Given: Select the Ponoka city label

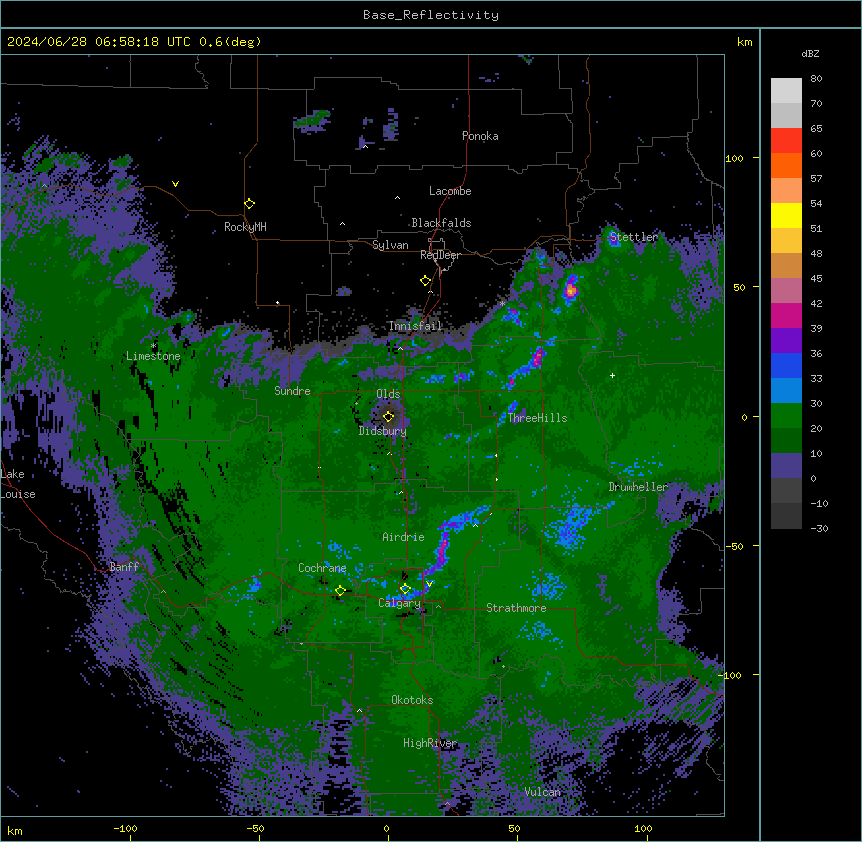Looking at the screenshot, I should pyautogui.click(x=480, y=136).
